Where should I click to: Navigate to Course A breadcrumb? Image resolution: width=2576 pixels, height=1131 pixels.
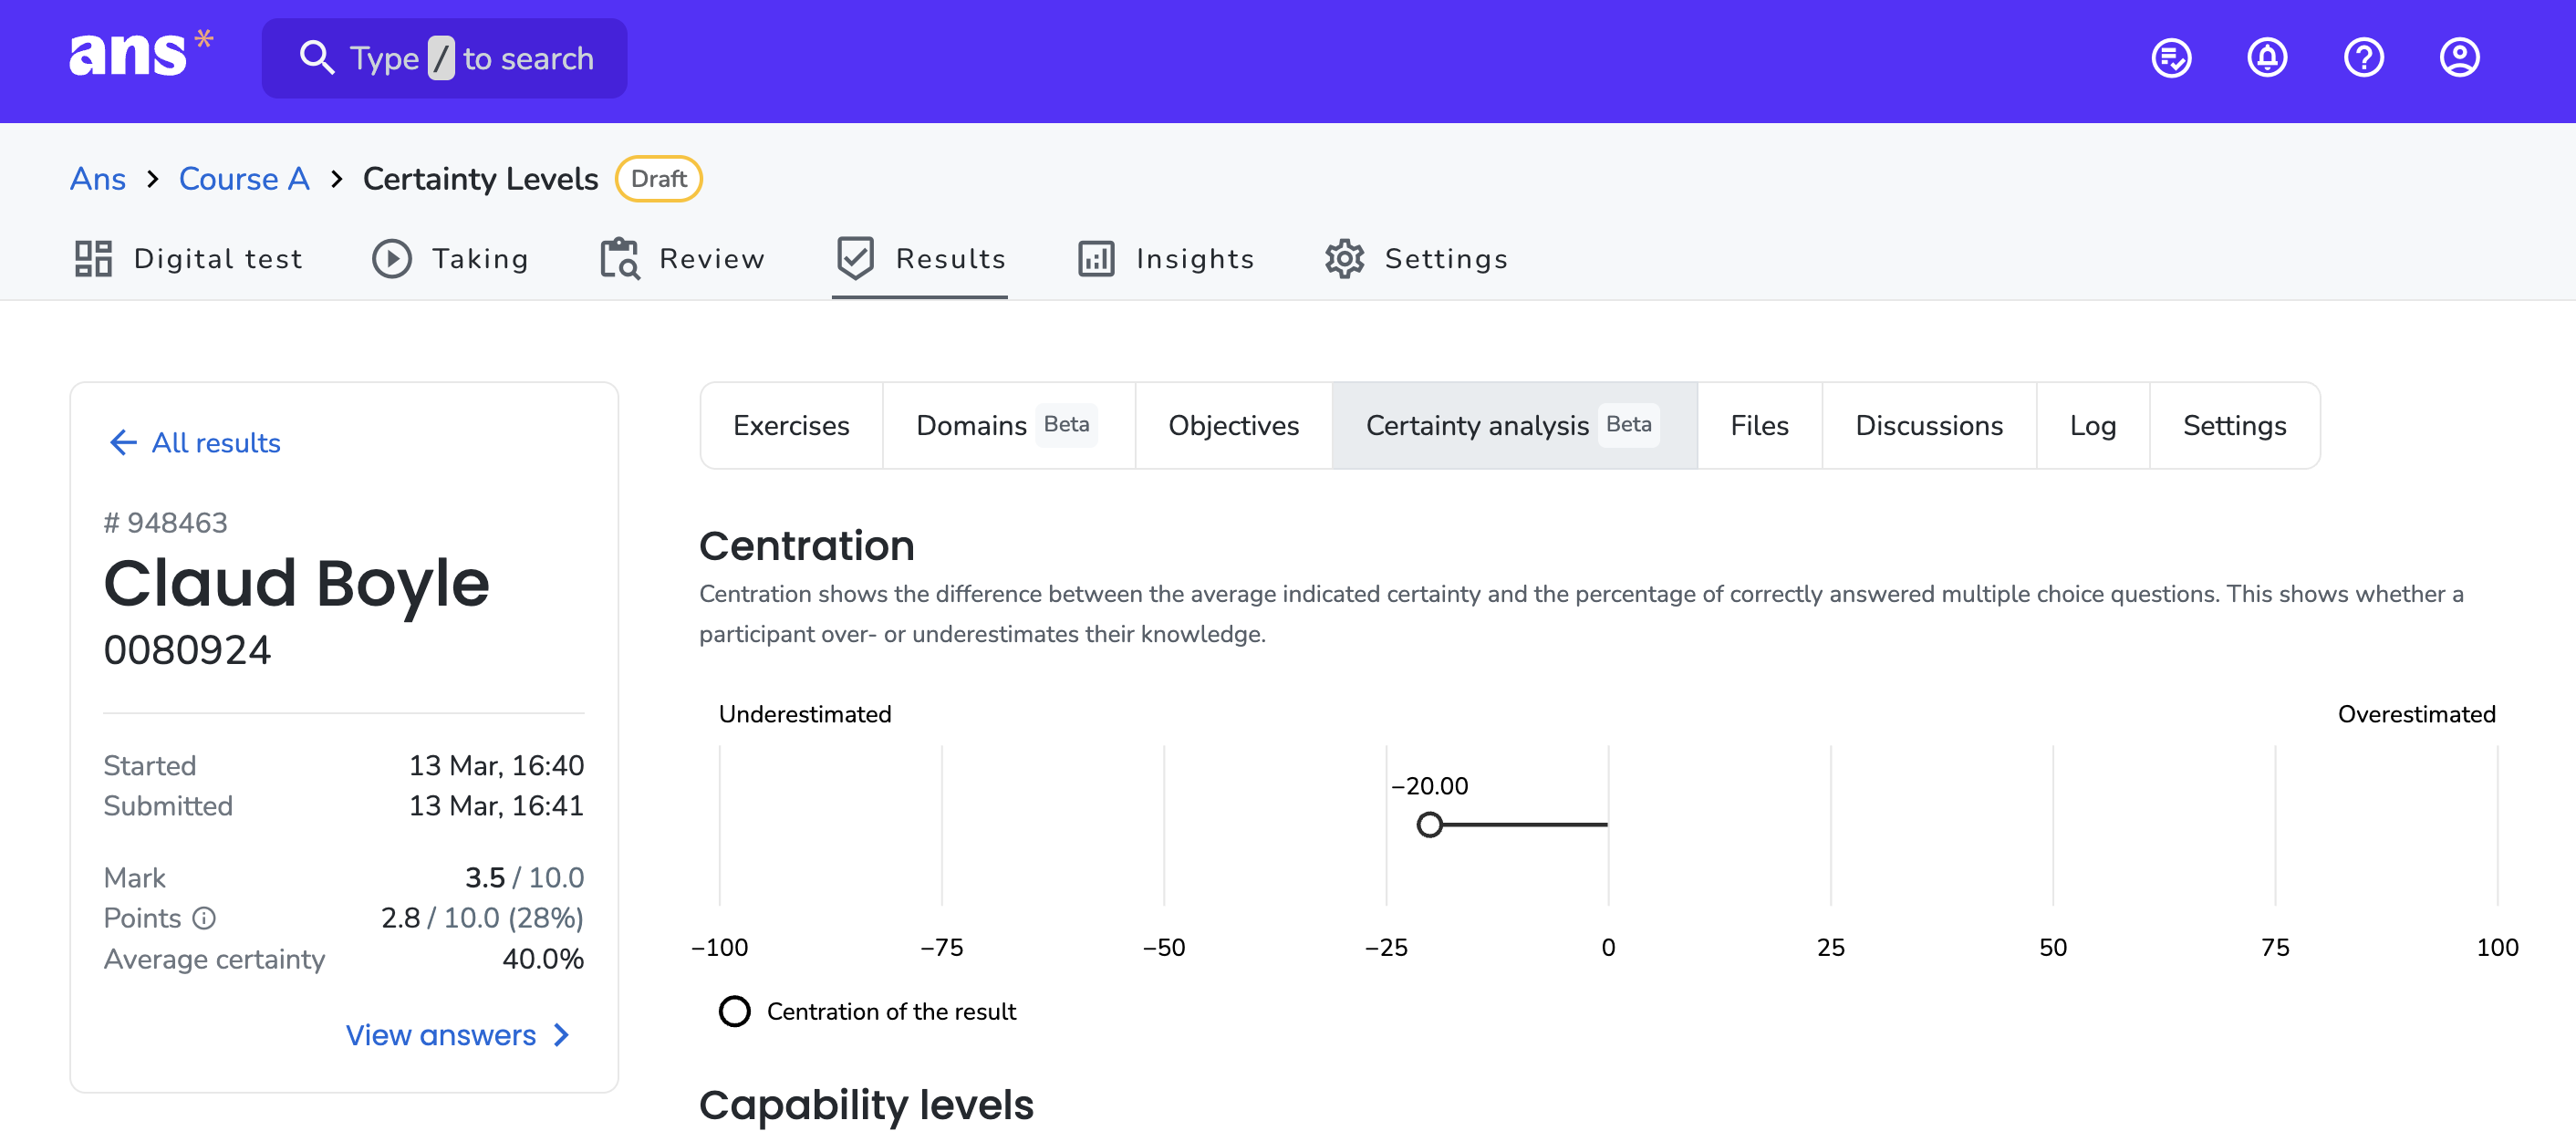click(x=244, y=179)
